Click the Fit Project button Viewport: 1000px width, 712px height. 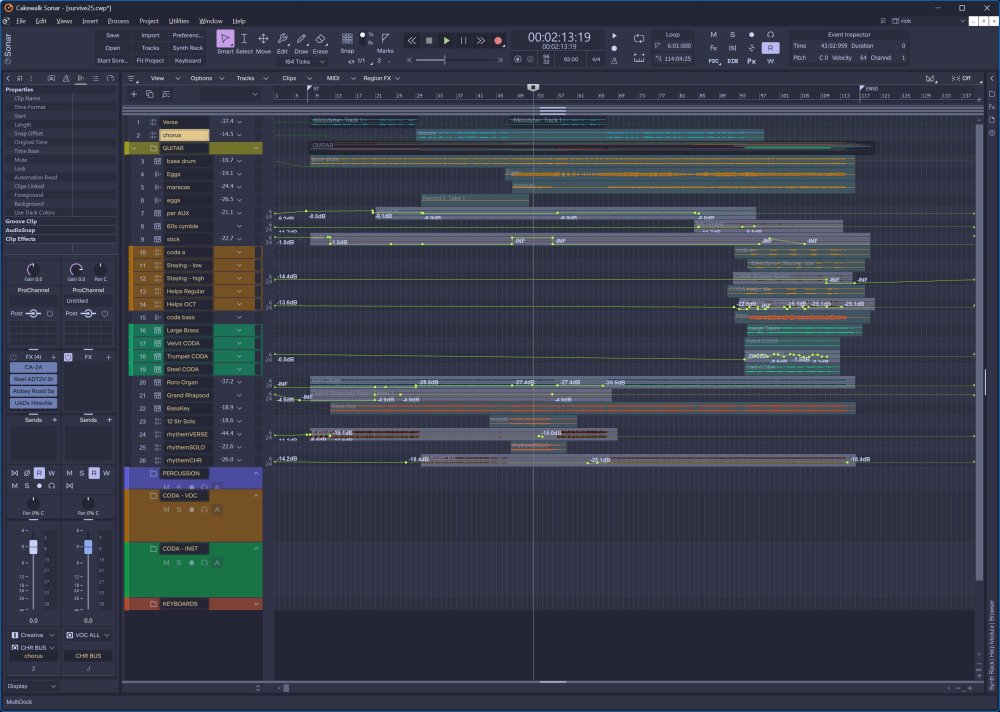point(151,61)
